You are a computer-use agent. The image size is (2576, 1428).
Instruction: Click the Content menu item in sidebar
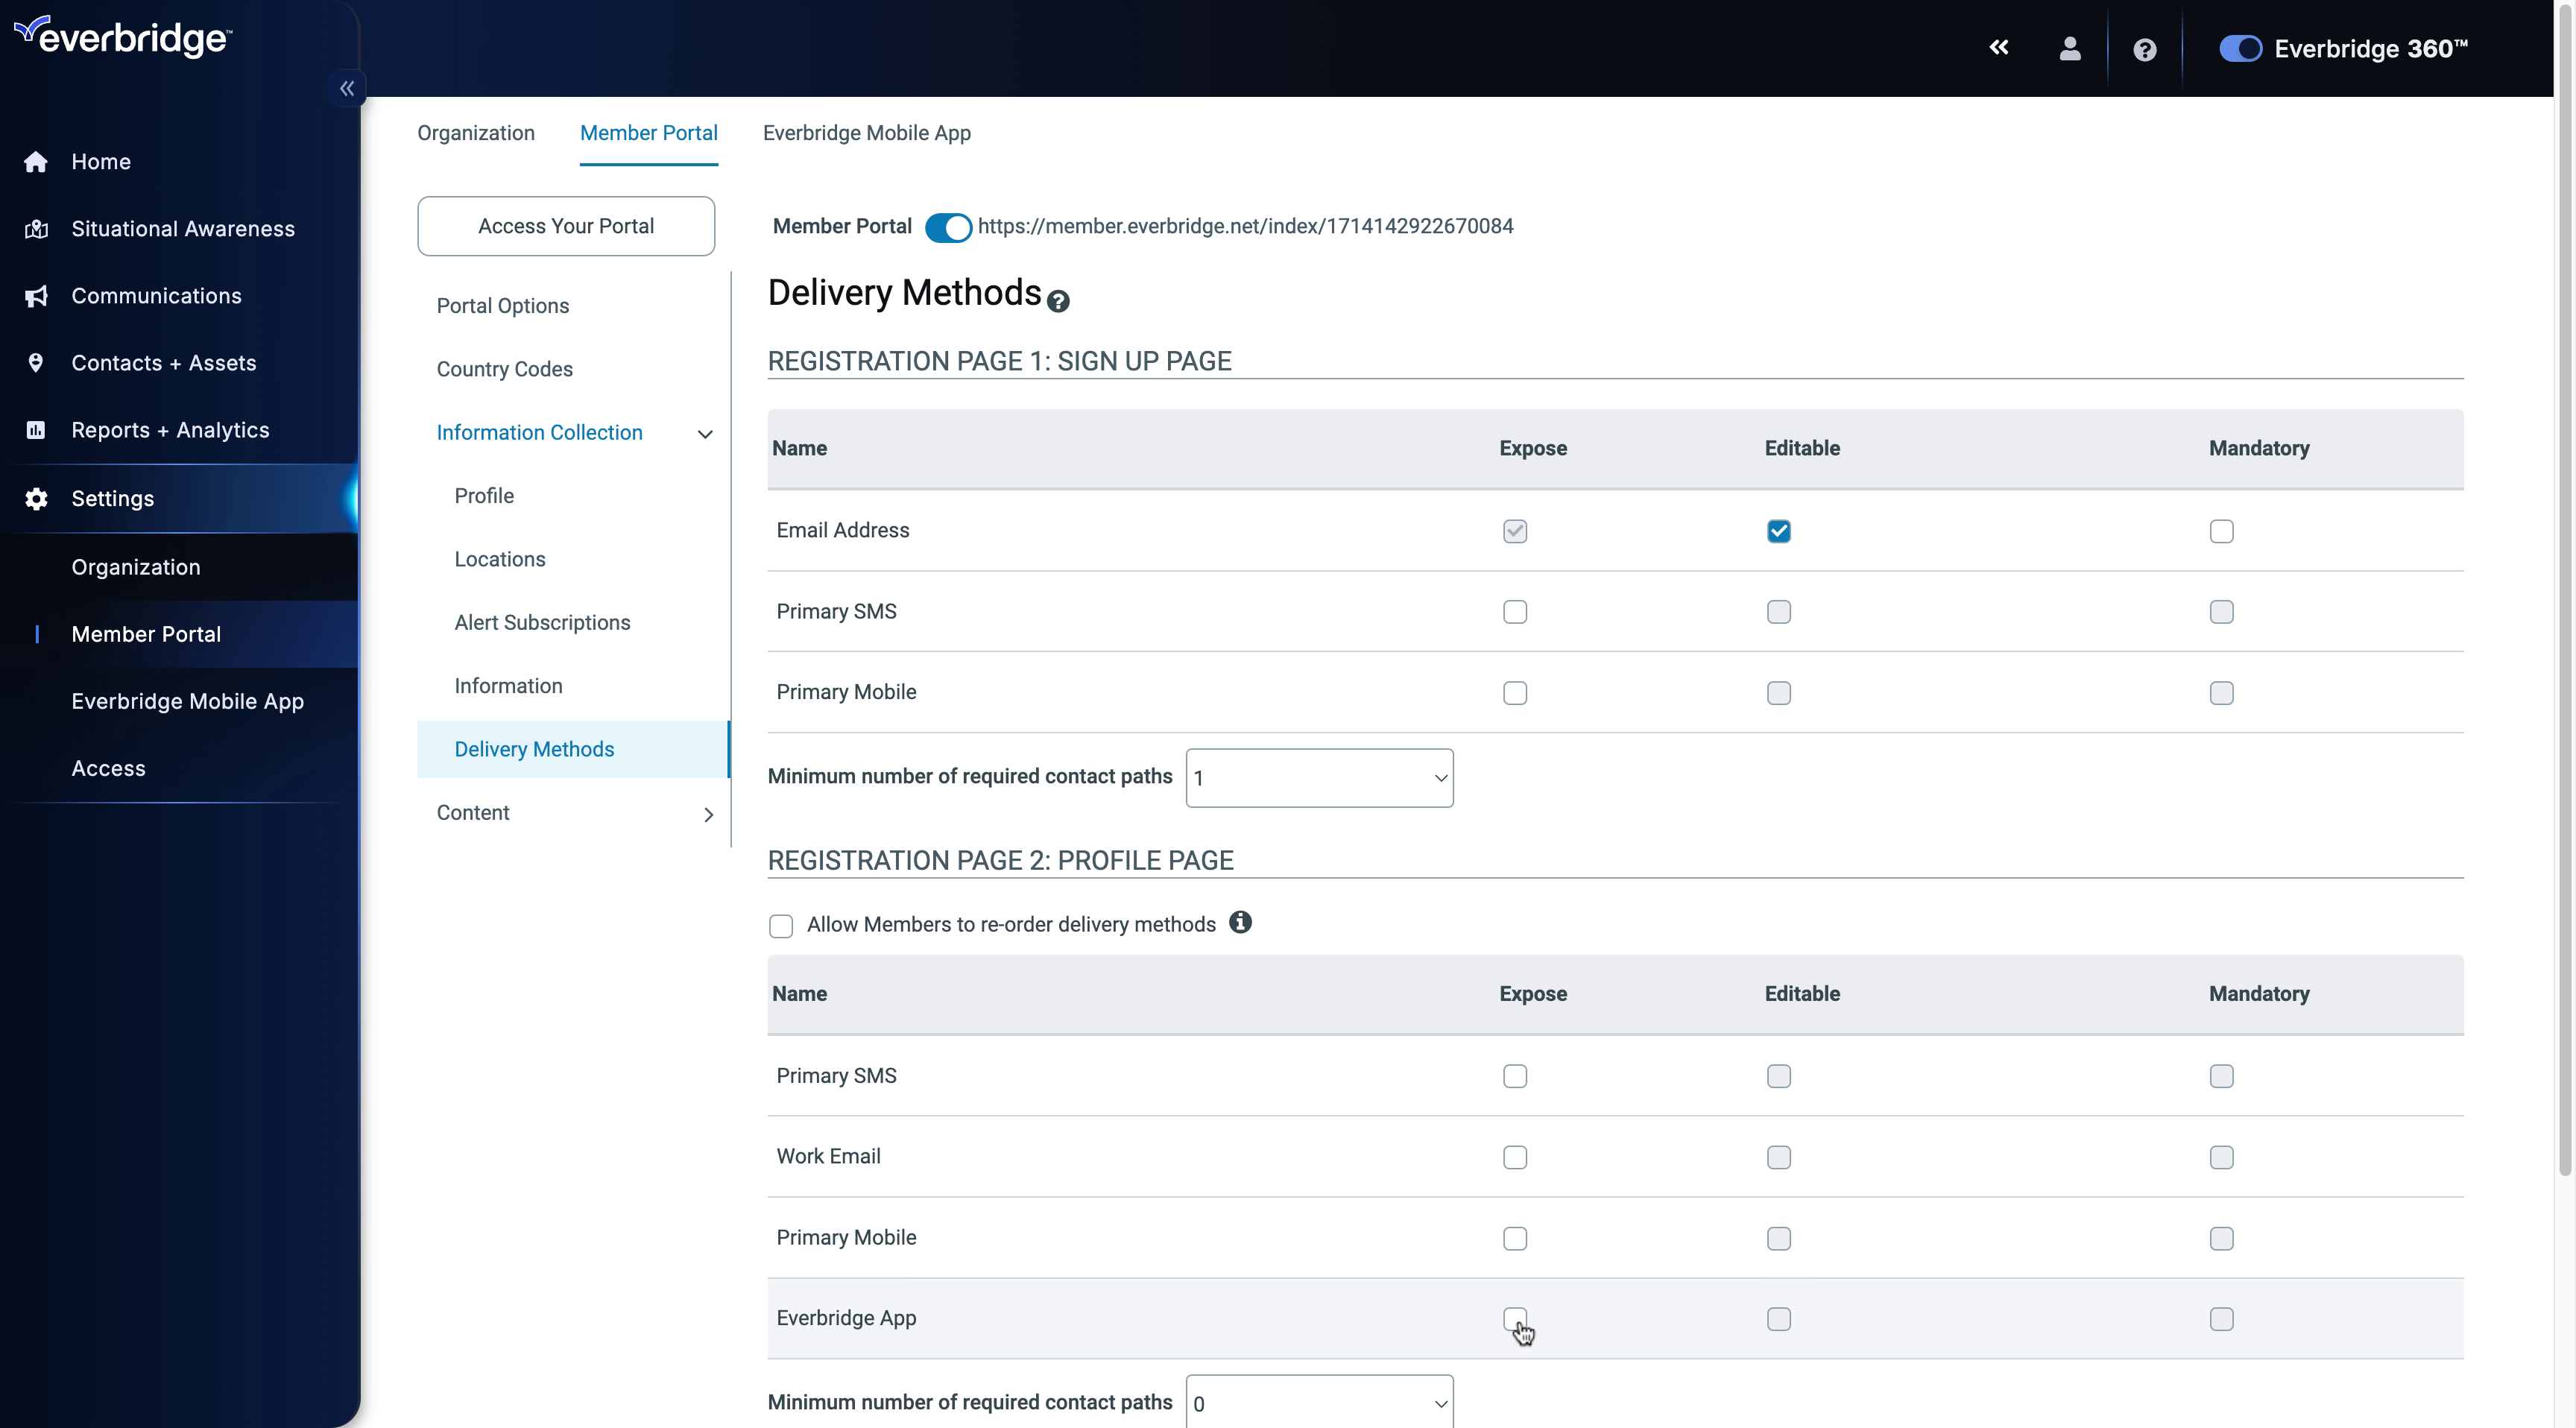(471, 811)
